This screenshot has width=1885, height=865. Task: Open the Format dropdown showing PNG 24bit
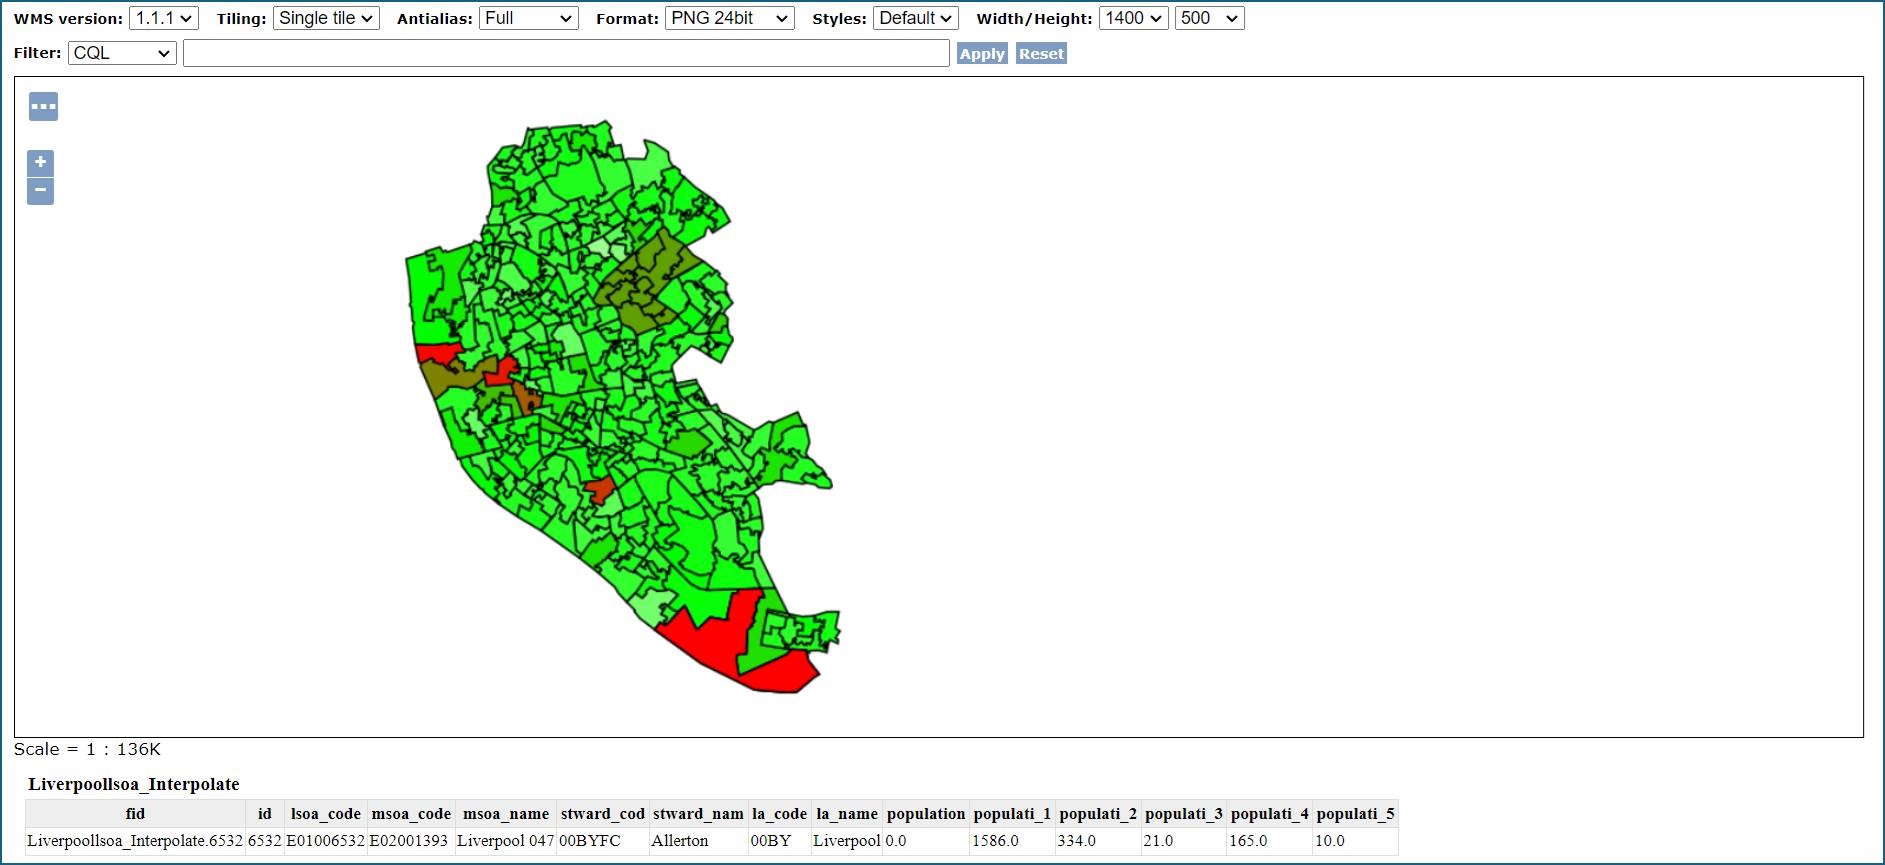pos(729,18)
